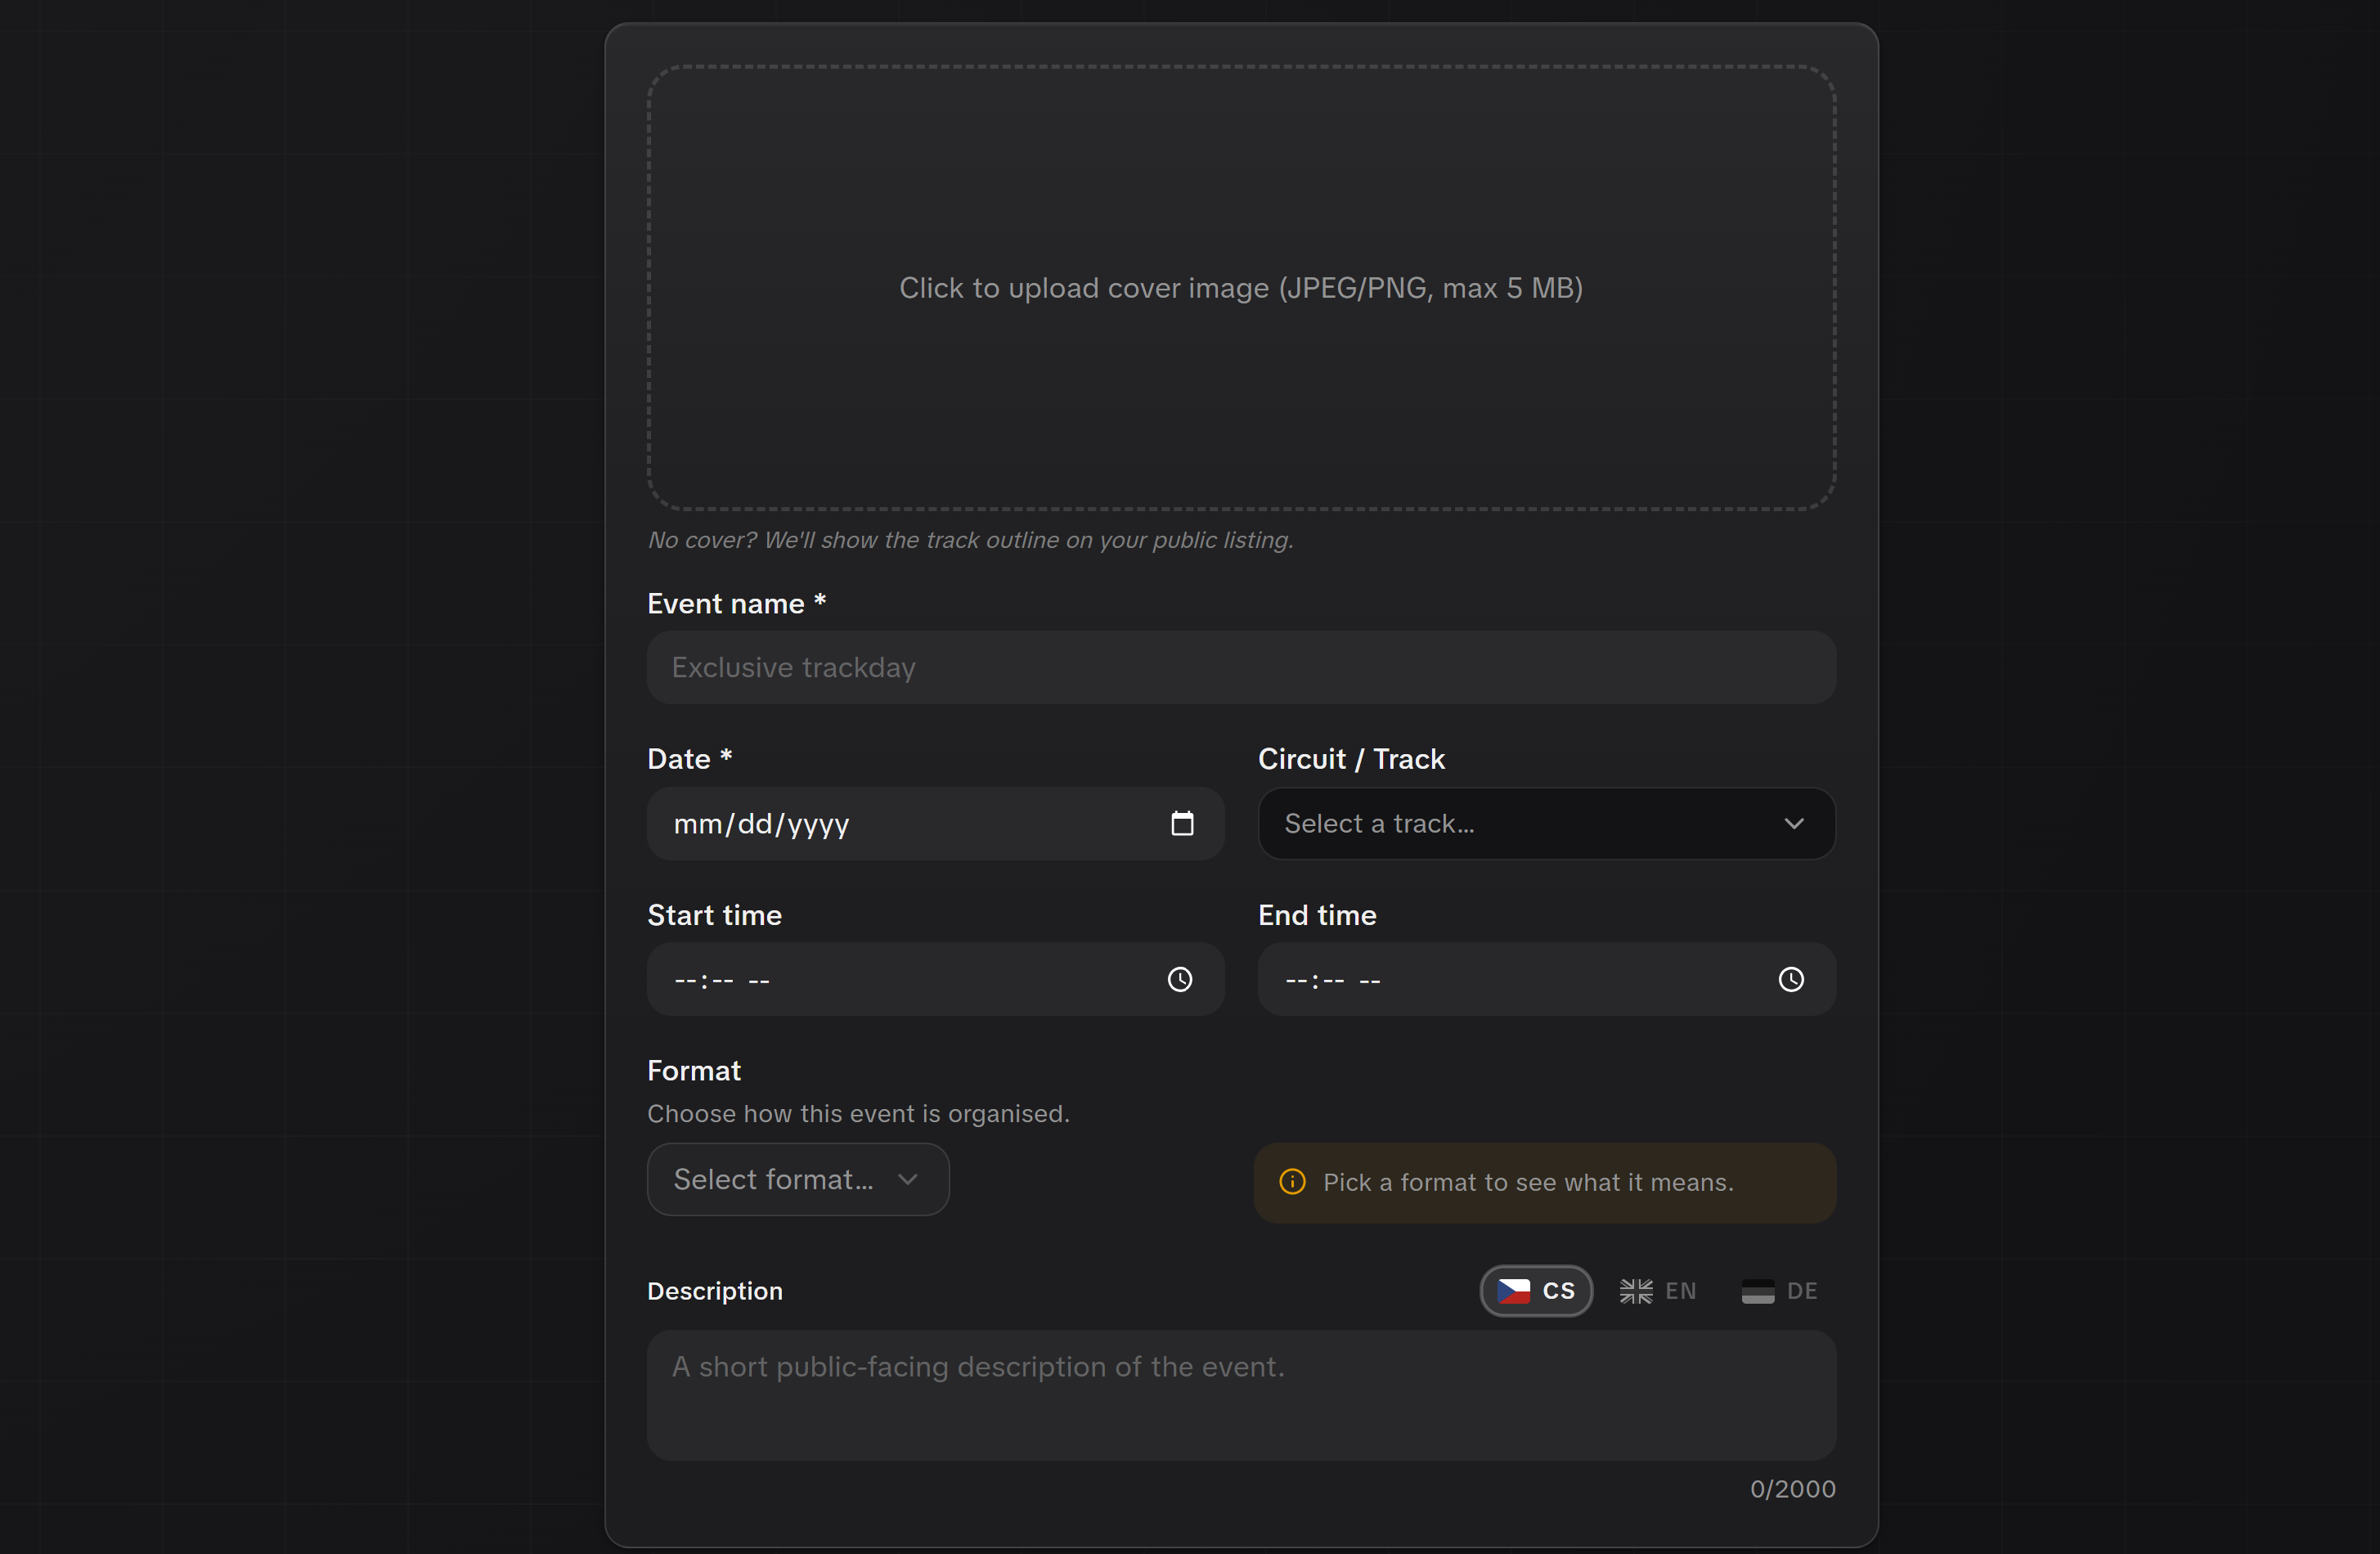Click the 'Pick a format to see' notice
This screenshot has height=1554, width=2380.
pyautogui.click(x=1545, y=1182)
